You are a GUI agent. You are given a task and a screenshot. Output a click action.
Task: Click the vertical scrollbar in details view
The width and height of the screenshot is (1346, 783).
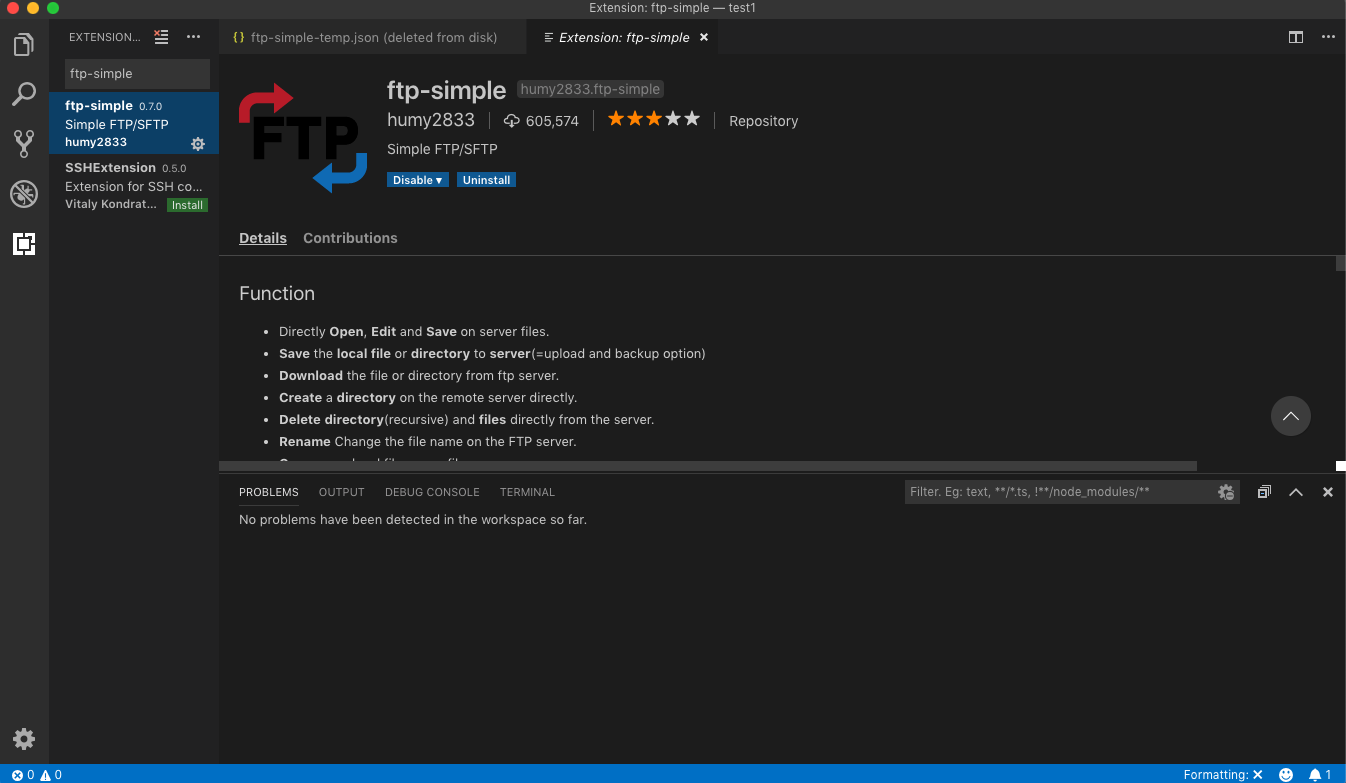click(x=1341, y=264)
